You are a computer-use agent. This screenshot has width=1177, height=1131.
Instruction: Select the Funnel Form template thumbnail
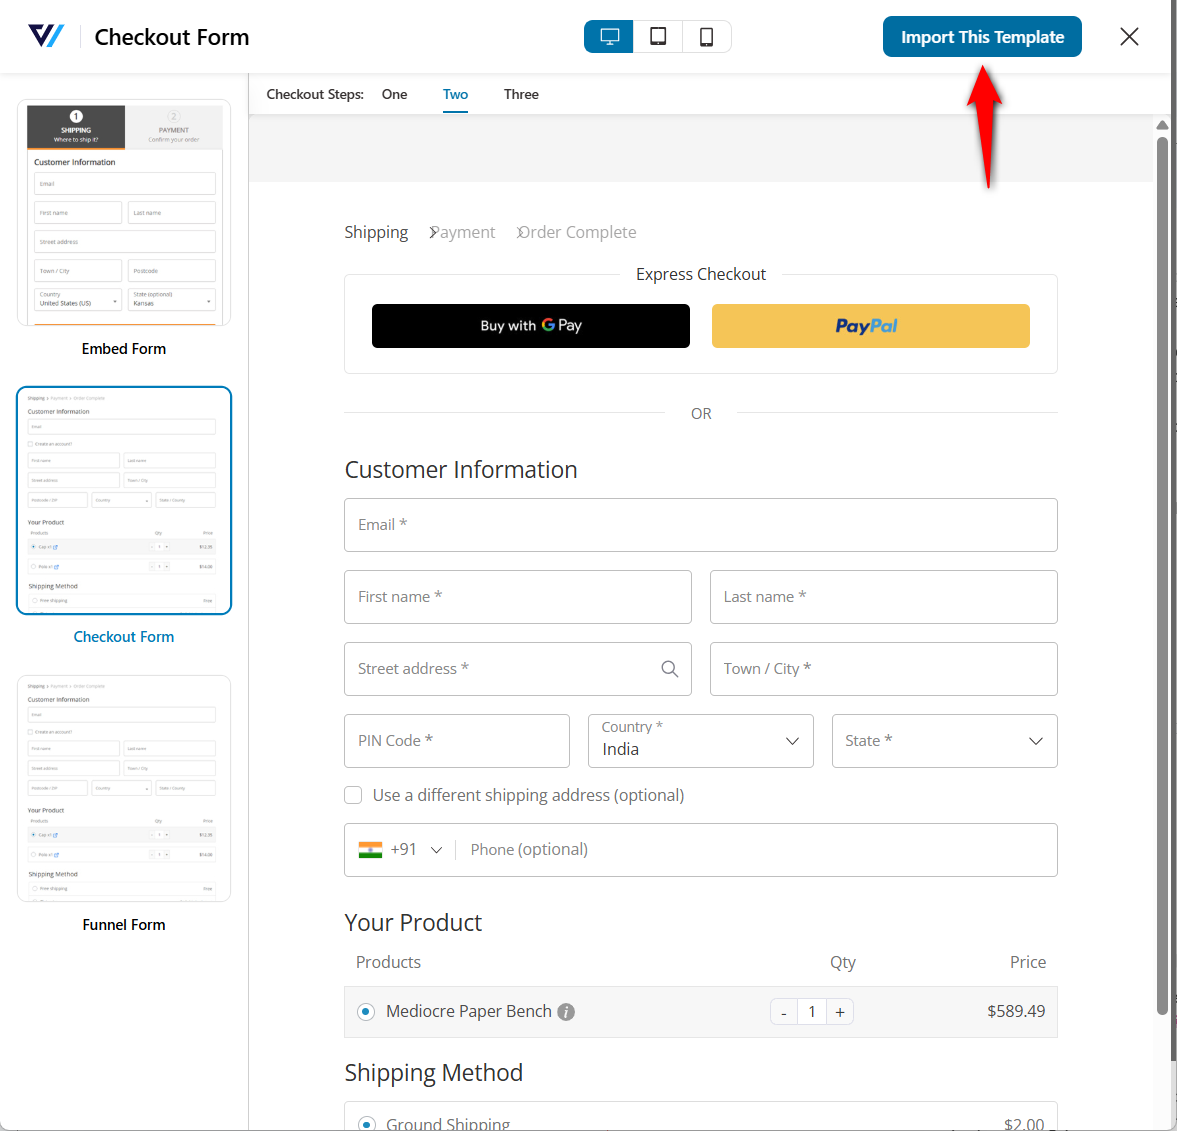(x=123, y=789)
